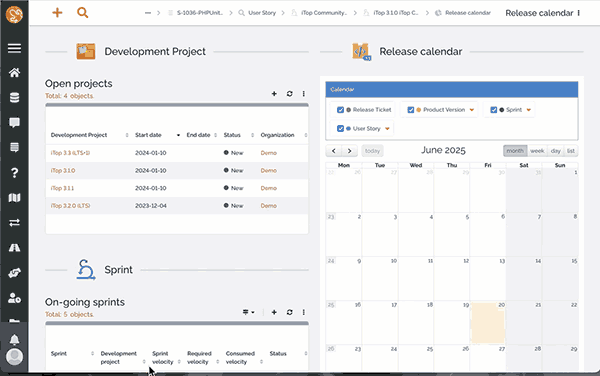The height and width of the screenshot is (376, 600).
Task: Go to previous month in calendar
Action: 334,151
